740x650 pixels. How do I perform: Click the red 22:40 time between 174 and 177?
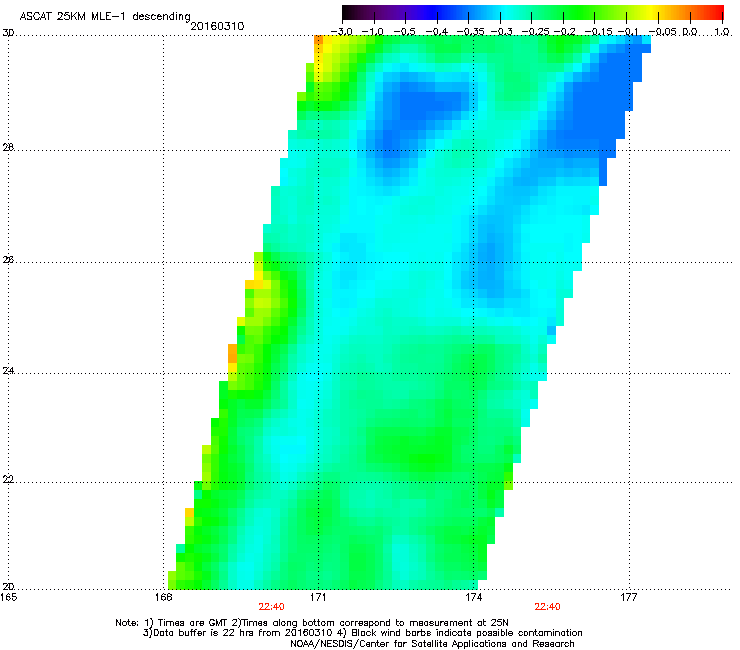[547, 607]
